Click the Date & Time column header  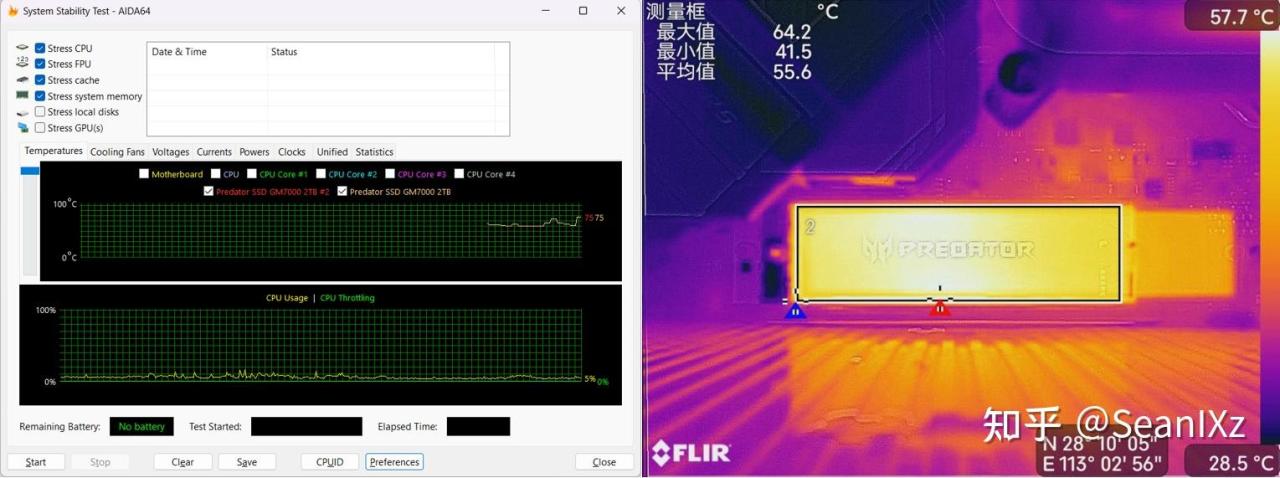tap(207, 52)
